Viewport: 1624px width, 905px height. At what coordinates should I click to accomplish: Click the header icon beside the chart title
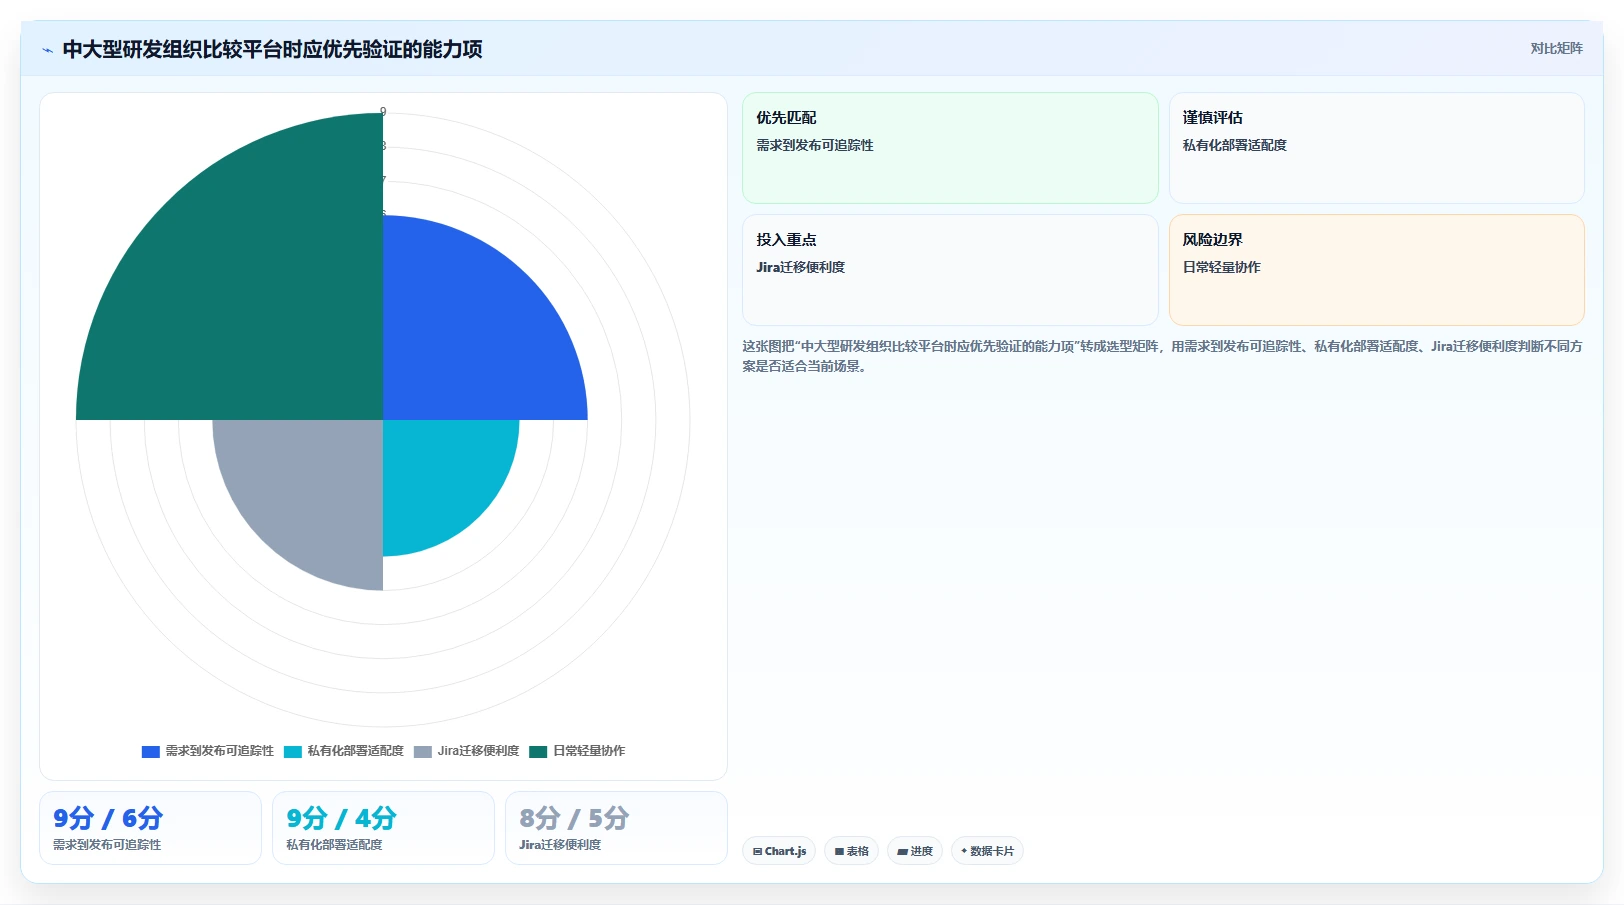47,50
